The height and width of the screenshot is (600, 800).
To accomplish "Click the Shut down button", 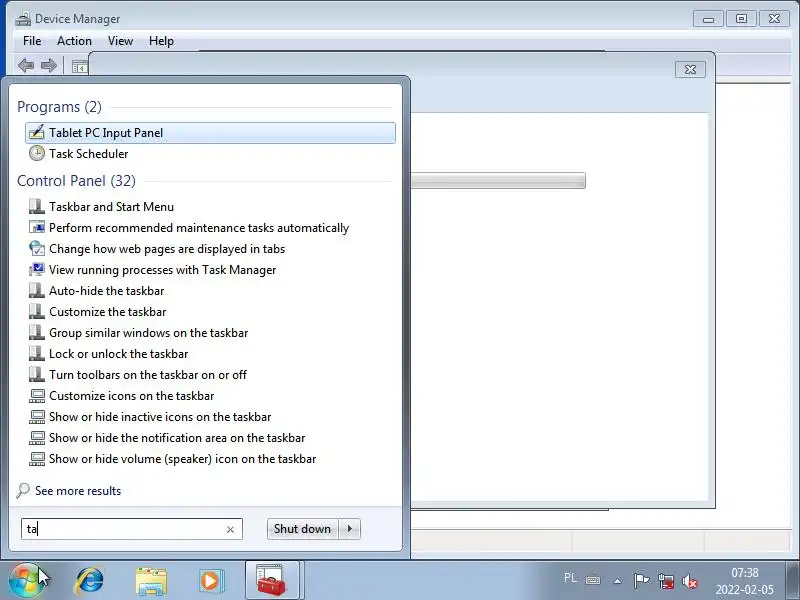I will click(302, 529).
